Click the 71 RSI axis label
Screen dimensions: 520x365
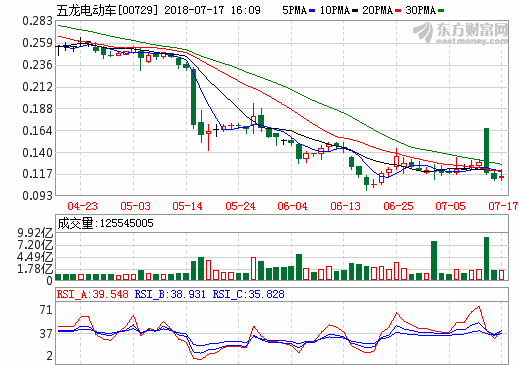(46, 310)
